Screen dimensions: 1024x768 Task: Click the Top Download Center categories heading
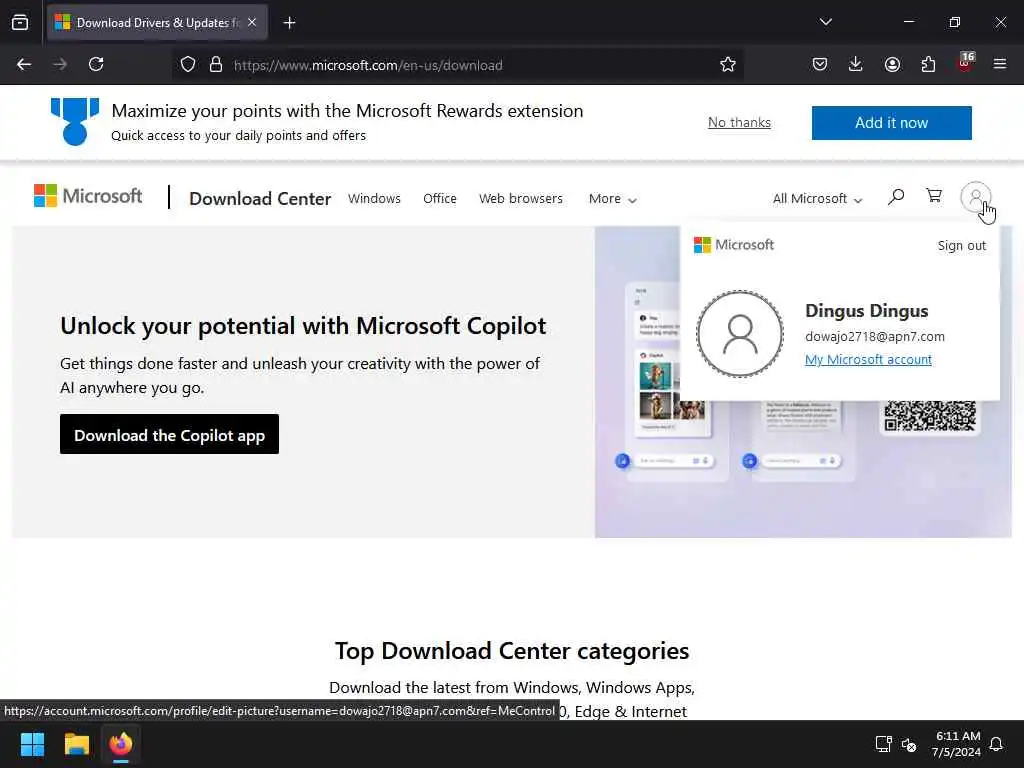[x=512, y=651]
